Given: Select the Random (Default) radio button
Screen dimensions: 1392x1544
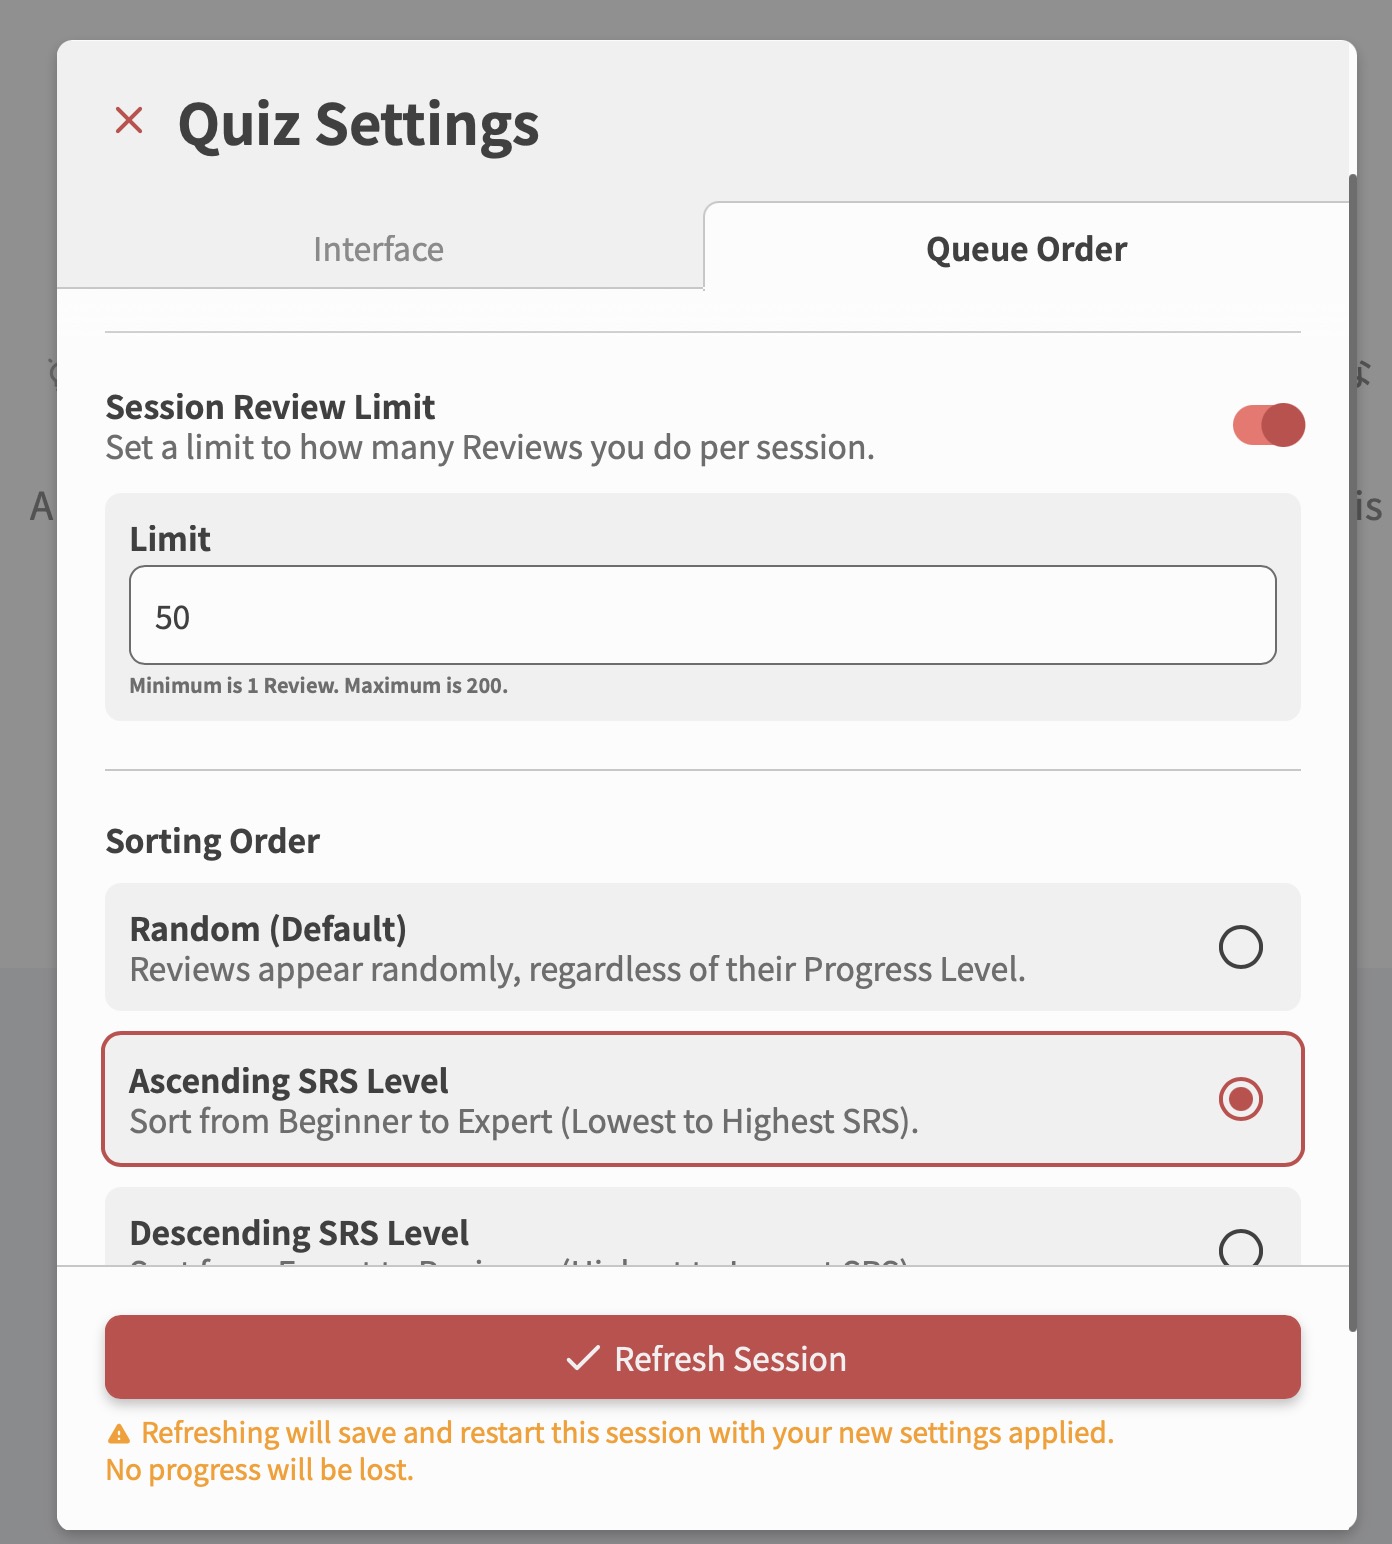Looking at the screenshot, I should 1240,947.
